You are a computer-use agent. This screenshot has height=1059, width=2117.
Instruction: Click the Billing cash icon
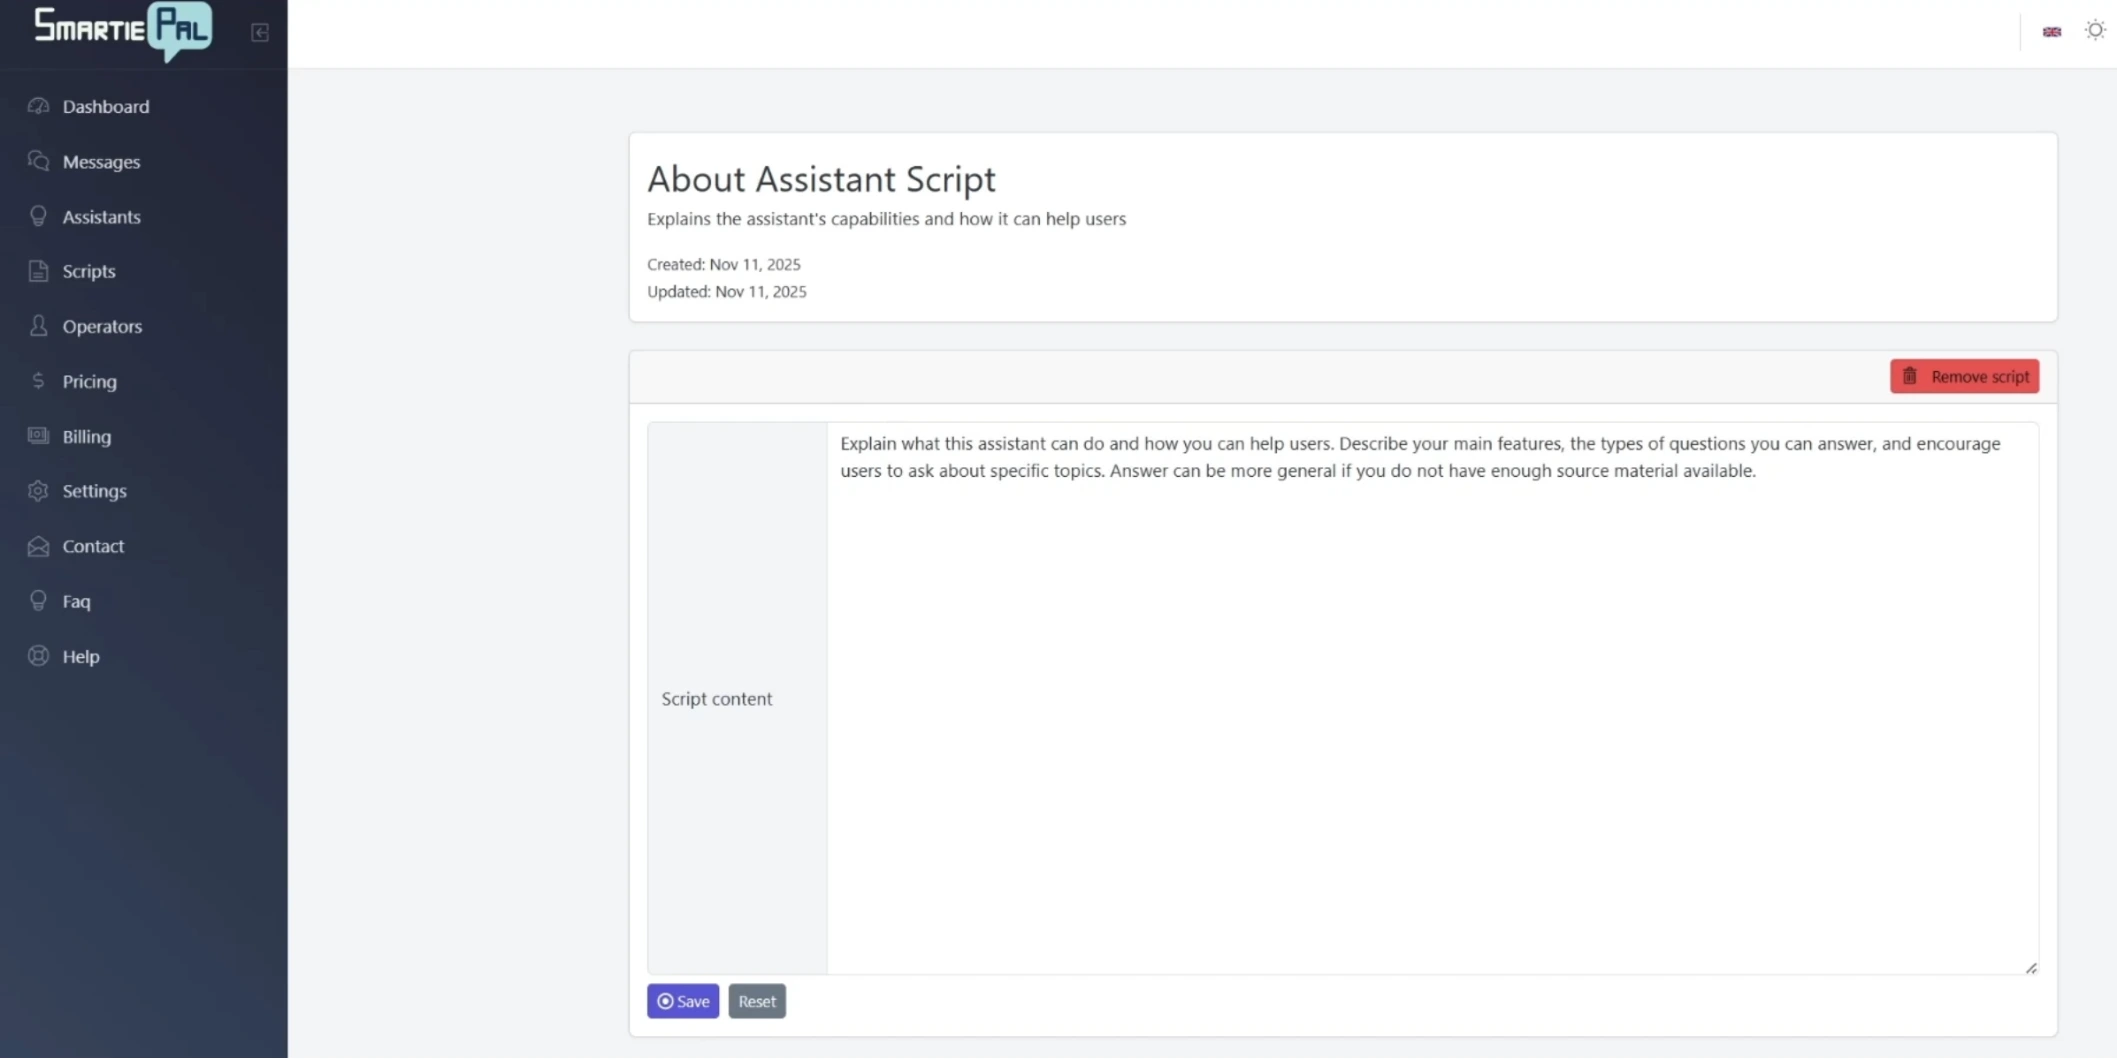38,436
